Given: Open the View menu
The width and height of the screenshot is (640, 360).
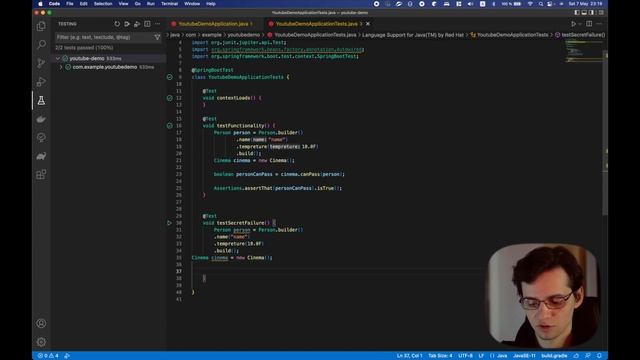Looking at the screenshot, I should click(123, 4).
